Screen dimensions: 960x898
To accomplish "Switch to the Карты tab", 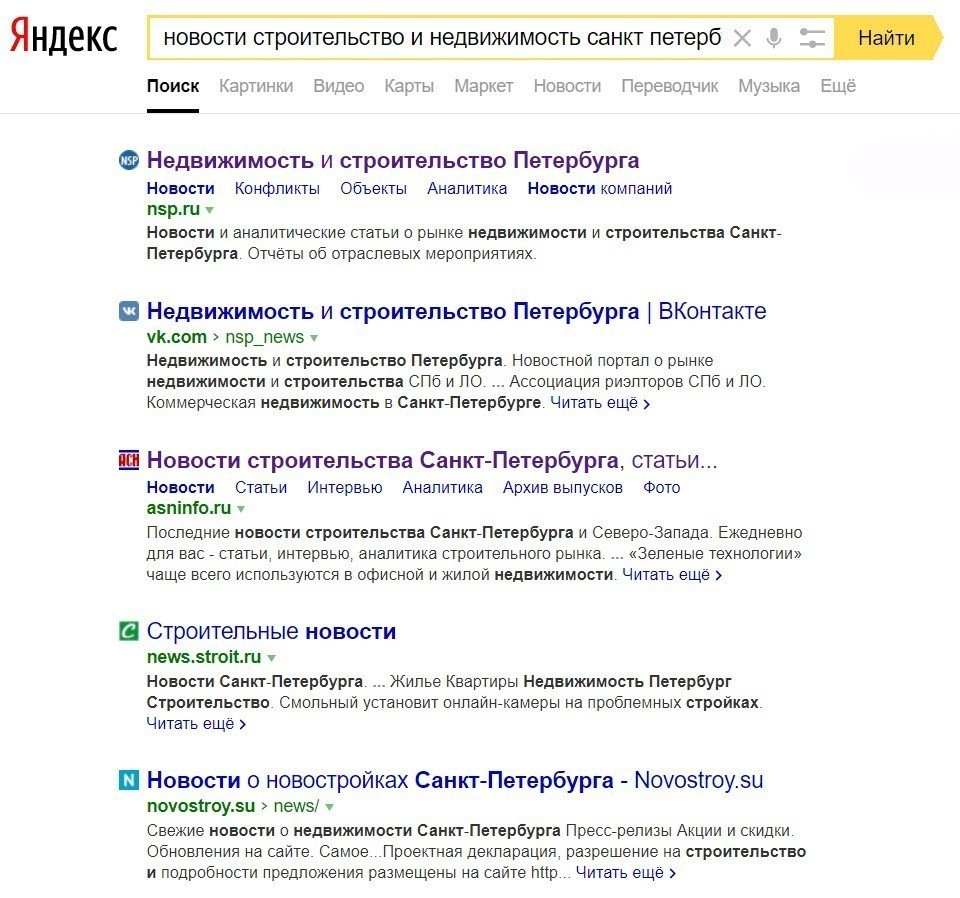I will tap(409, 86).
